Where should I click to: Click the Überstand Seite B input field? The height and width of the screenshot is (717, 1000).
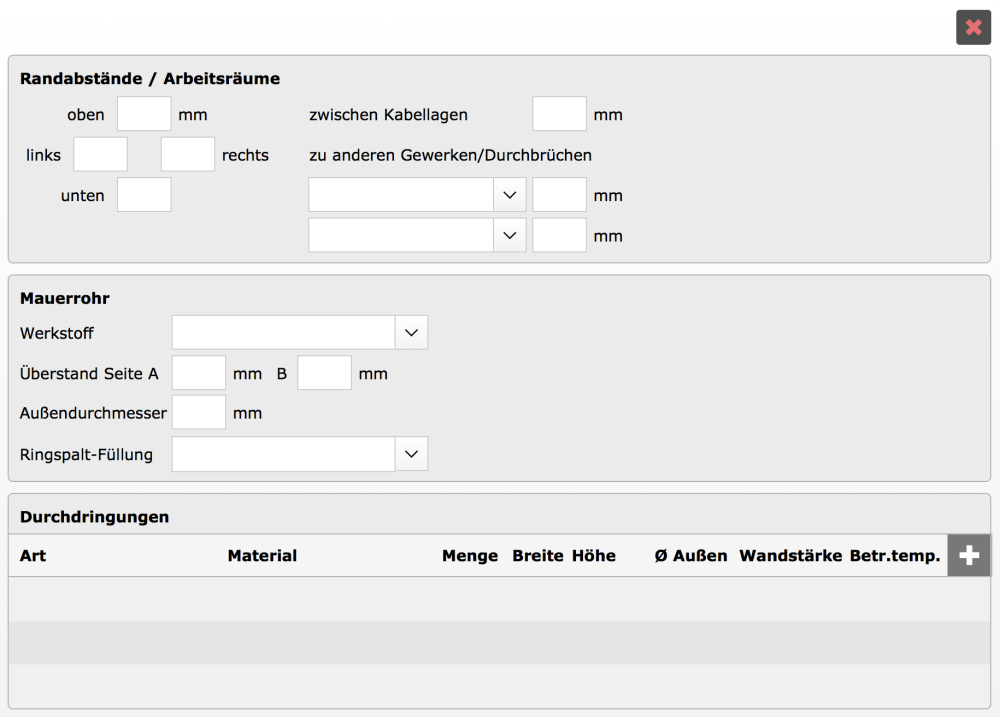pos(324,373)
